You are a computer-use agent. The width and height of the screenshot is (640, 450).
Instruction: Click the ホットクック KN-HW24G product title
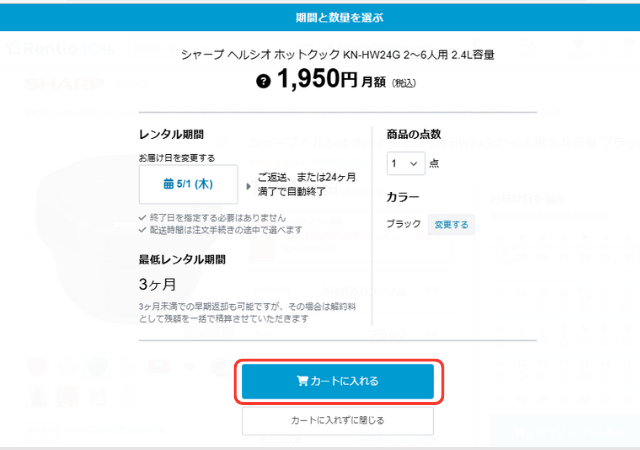tap(338, 54)
